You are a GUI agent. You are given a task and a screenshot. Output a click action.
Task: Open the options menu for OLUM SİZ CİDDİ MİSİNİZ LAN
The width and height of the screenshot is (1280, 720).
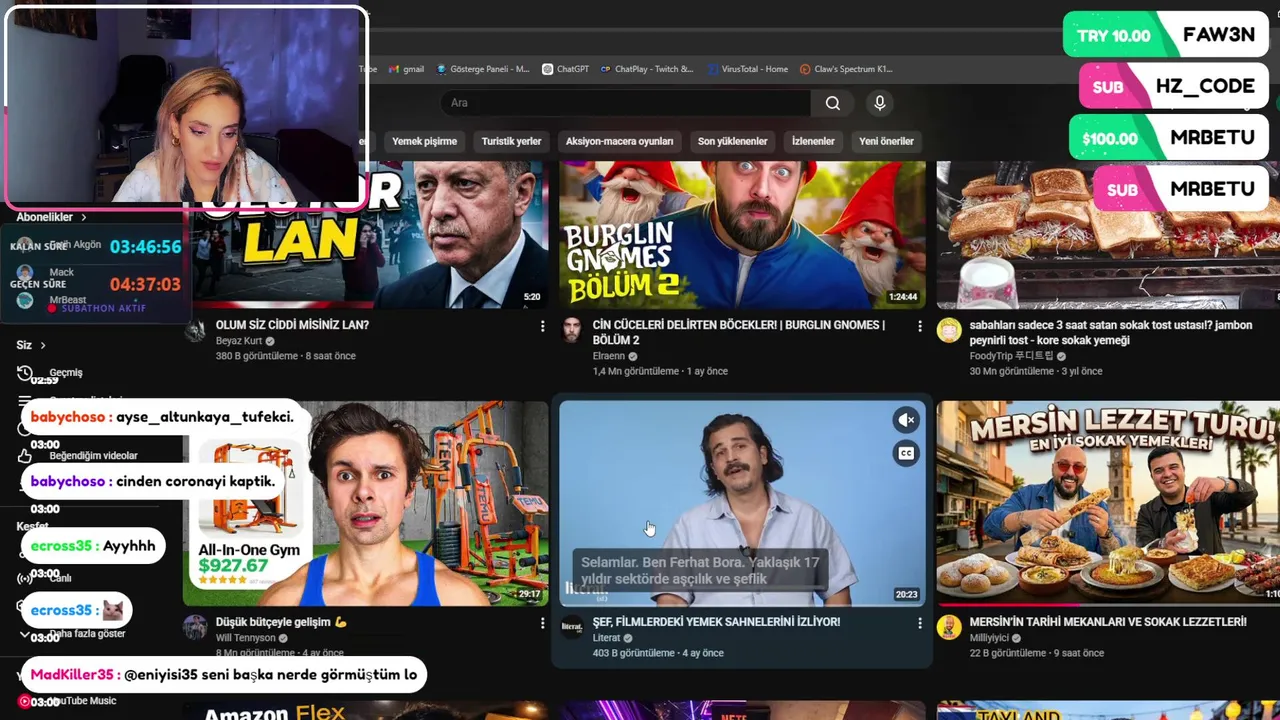[543, 326]
